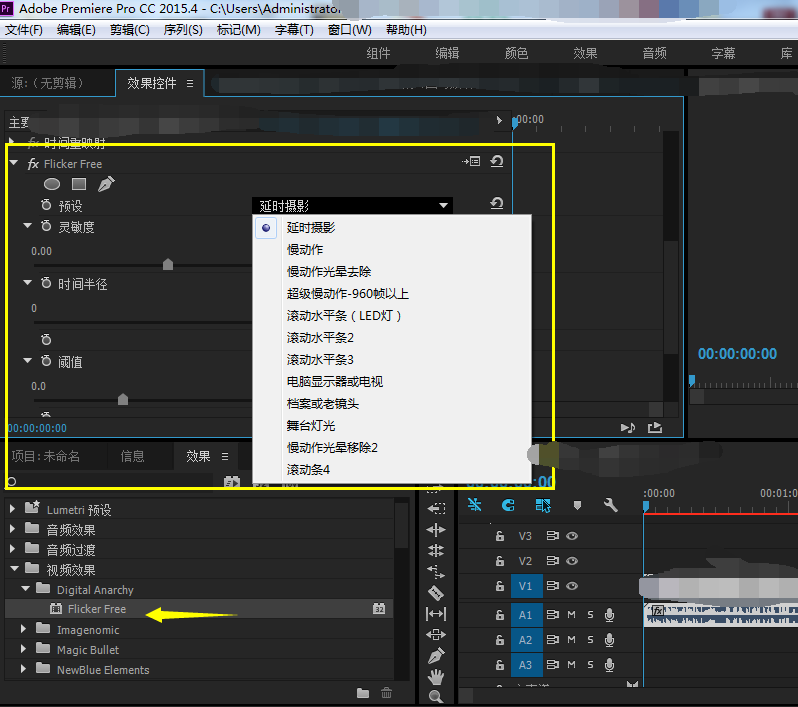Switch to the 颜色 workspace
Screen dimensions: 798x707
coord(516,53)
